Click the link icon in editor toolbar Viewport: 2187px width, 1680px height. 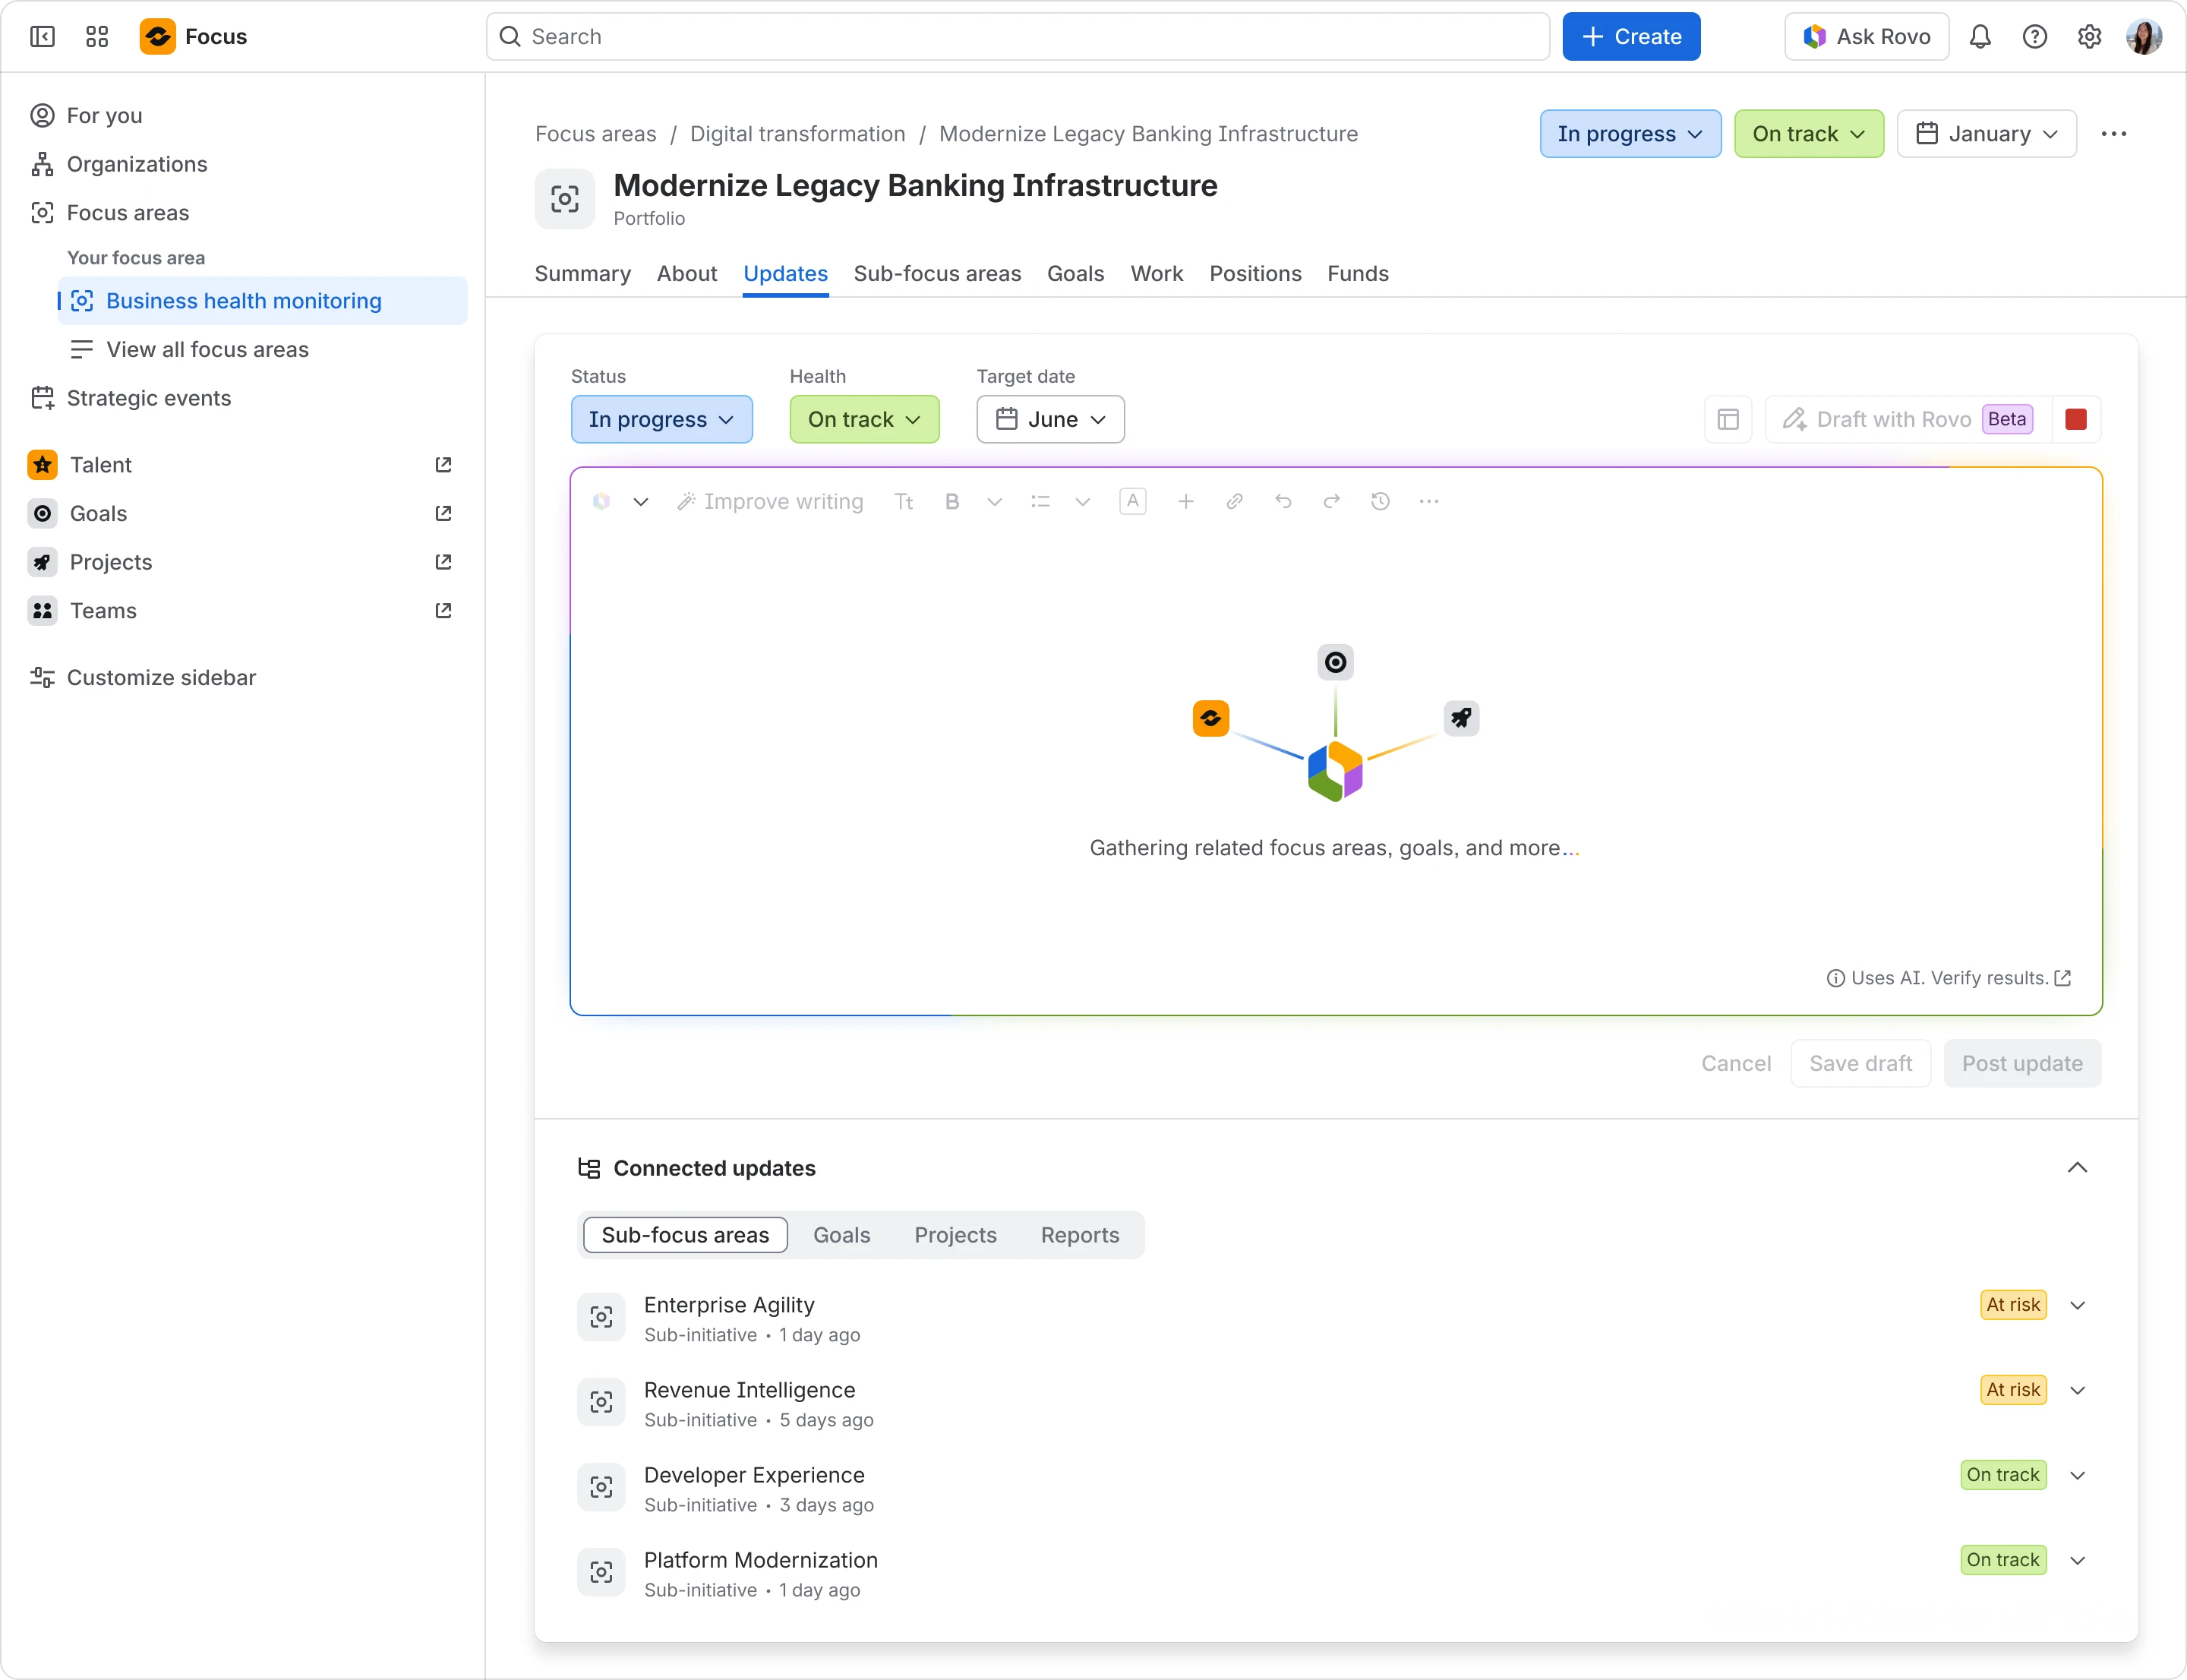tap(1235, 502)
